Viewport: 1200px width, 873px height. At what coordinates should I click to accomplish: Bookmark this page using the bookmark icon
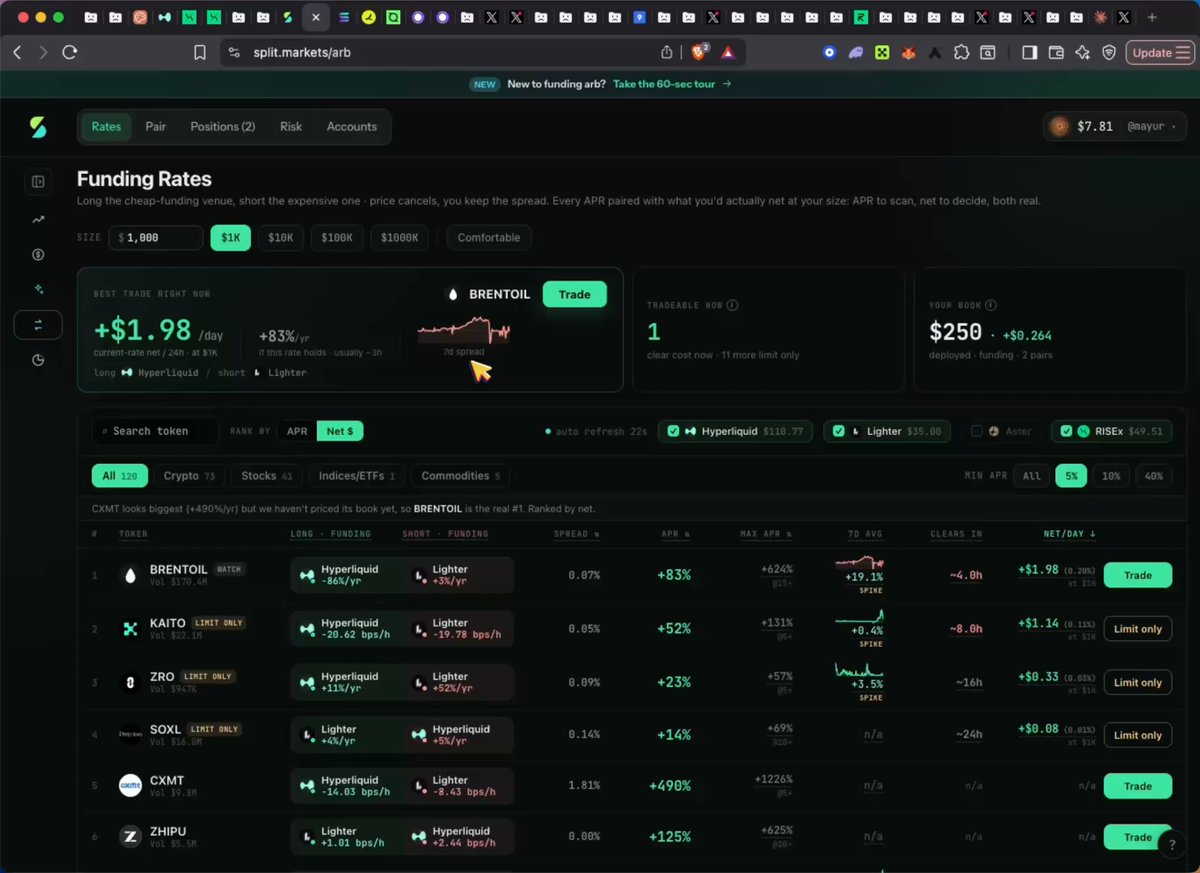(200, 52)
